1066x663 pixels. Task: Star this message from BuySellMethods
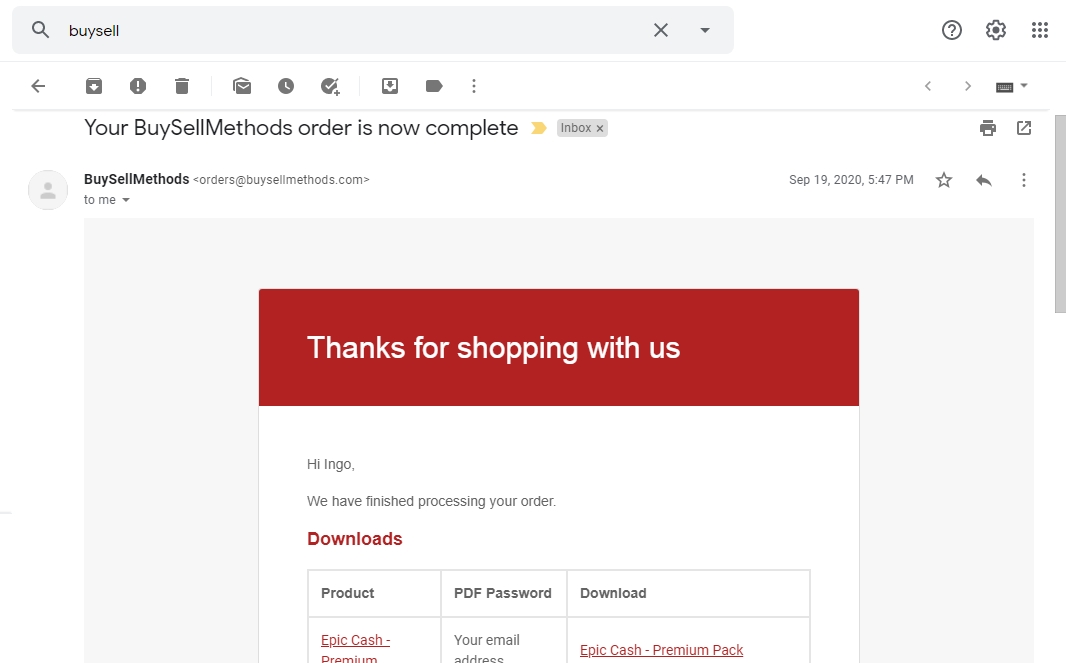[943, 180]
